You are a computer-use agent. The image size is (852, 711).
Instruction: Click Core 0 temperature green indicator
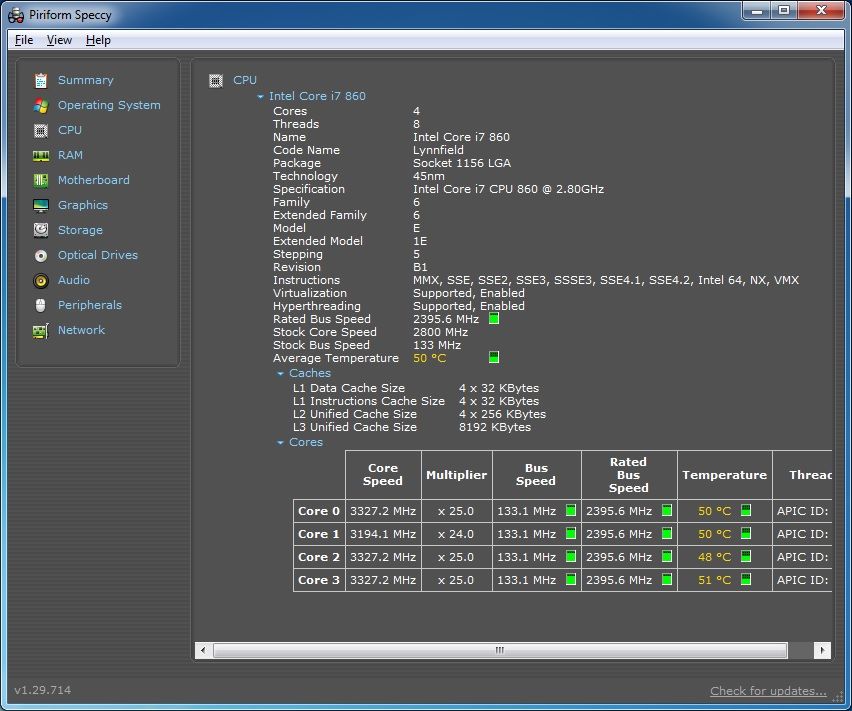tap(746, 510)
